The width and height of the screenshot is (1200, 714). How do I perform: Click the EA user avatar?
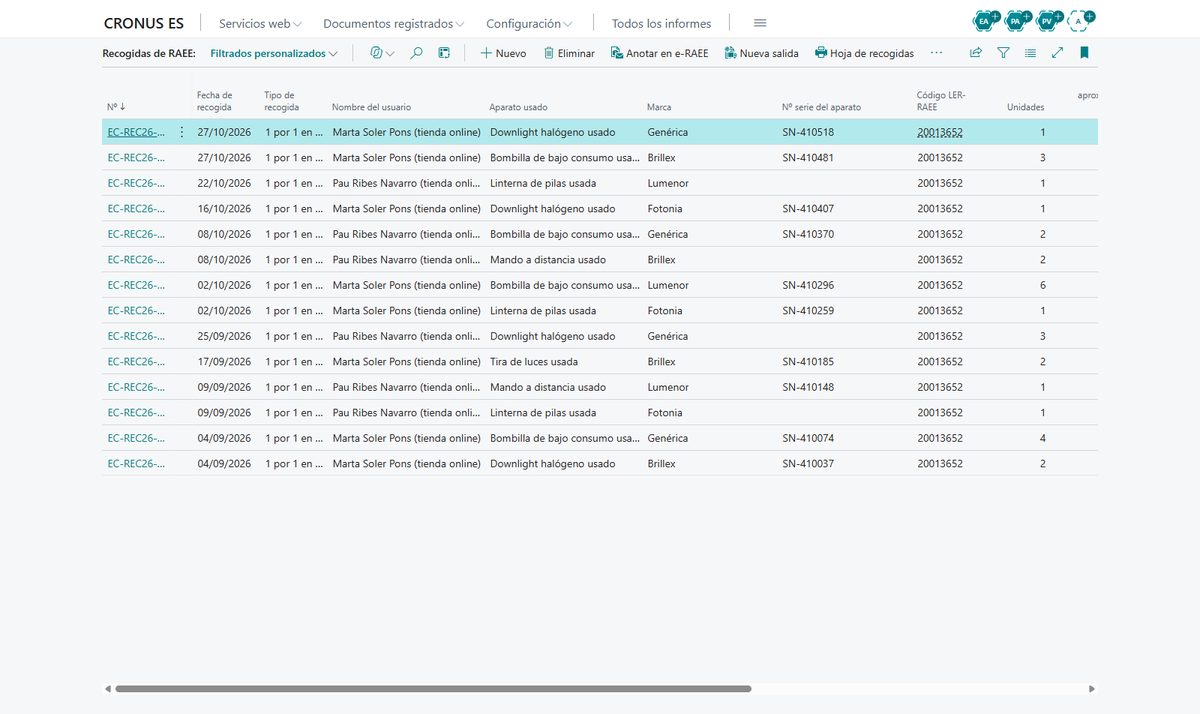[x=985, y=20]
